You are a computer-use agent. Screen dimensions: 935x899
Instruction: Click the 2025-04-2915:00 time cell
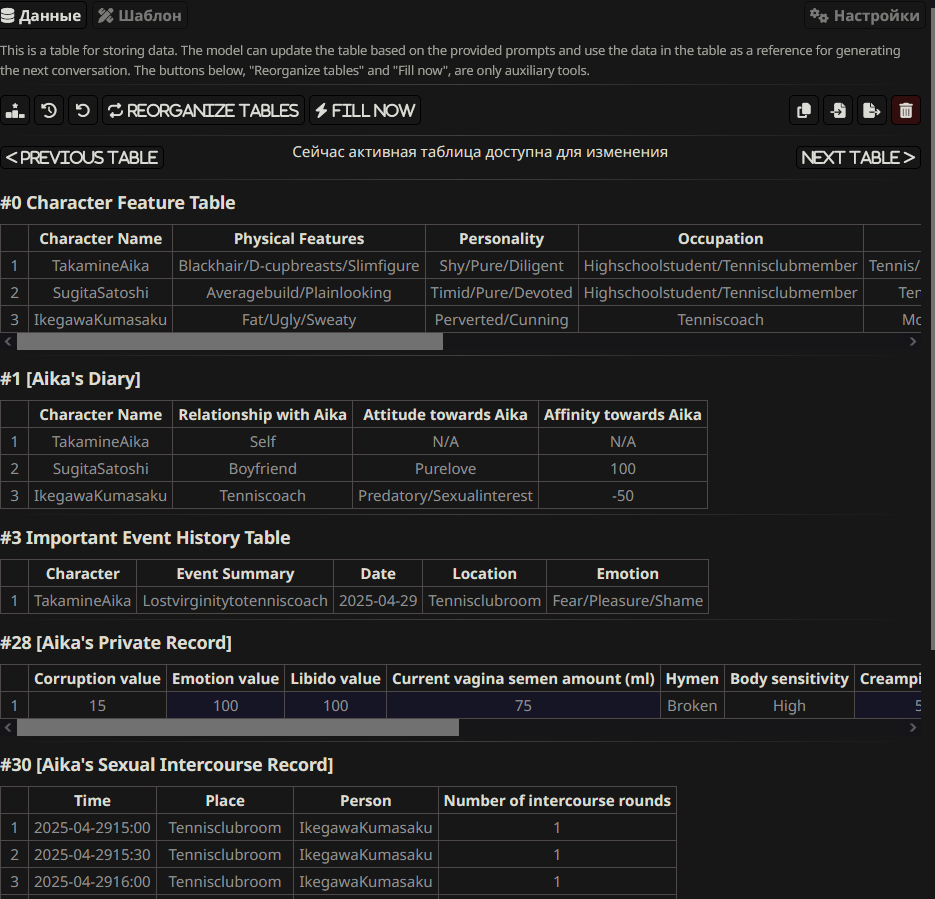pyautogui.click(x=92, y=827)
